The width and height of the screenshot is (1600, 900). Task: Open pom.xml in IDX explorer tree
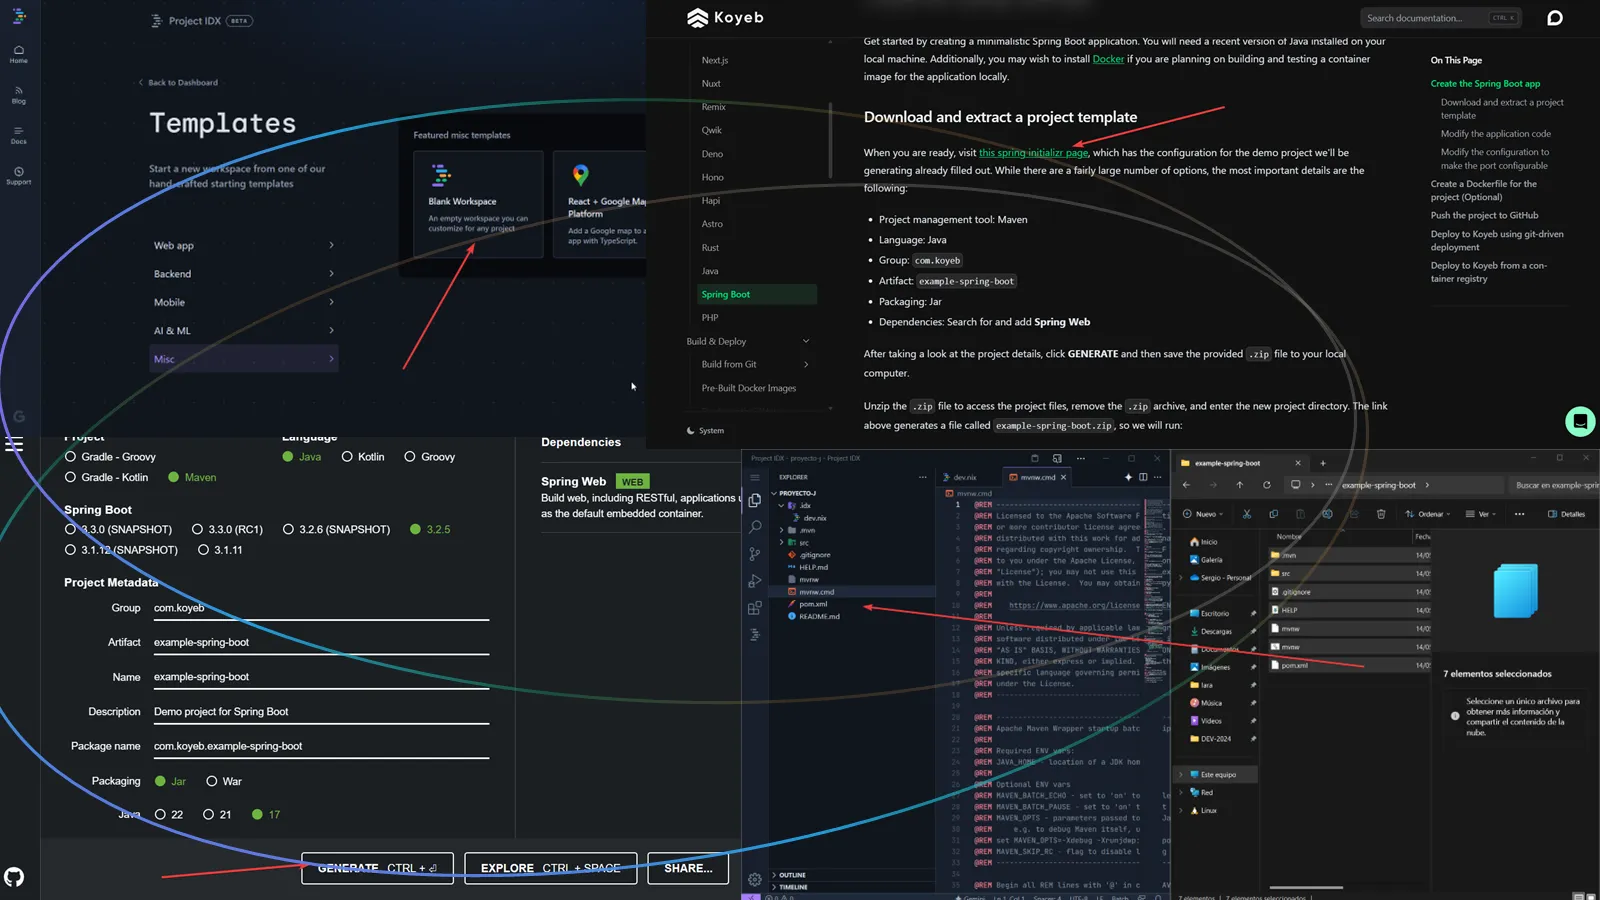tap(813, 604)
